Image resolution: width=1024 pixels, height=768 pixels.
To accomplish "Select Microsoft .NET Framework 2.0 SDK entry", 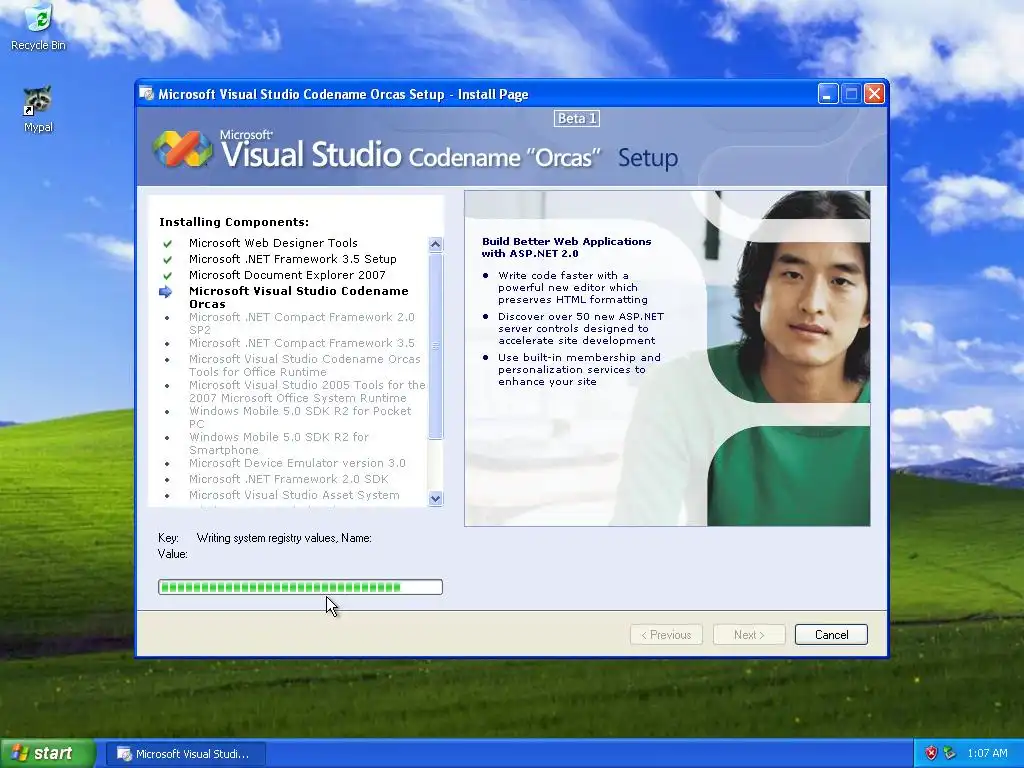I will (x=289, y=479).
